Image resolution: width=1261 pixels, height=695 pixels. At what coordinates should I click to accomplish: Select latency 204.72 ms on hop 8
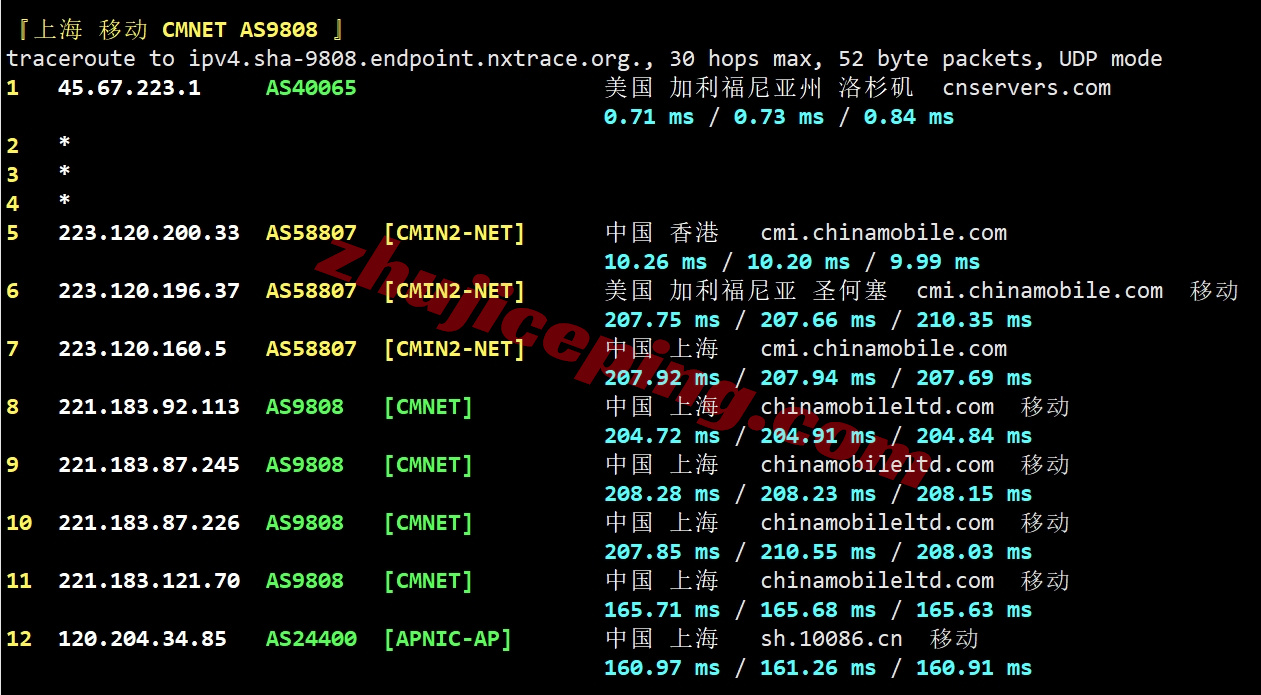pyautogui.click(x=662, y=436)
